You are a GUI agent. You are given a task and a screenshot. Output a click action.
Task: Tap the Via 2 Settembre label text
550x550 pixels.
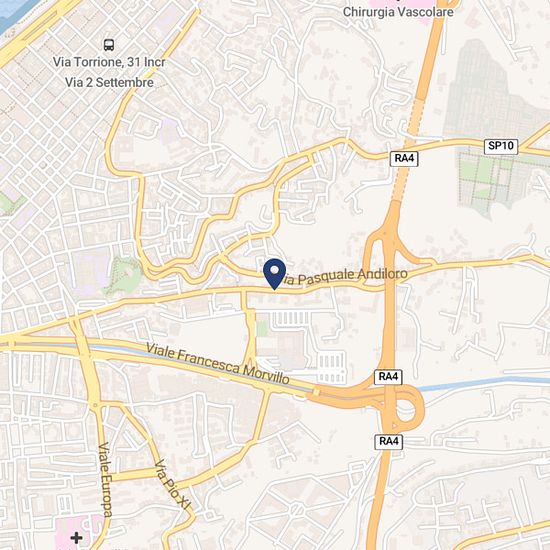[109, 83]
